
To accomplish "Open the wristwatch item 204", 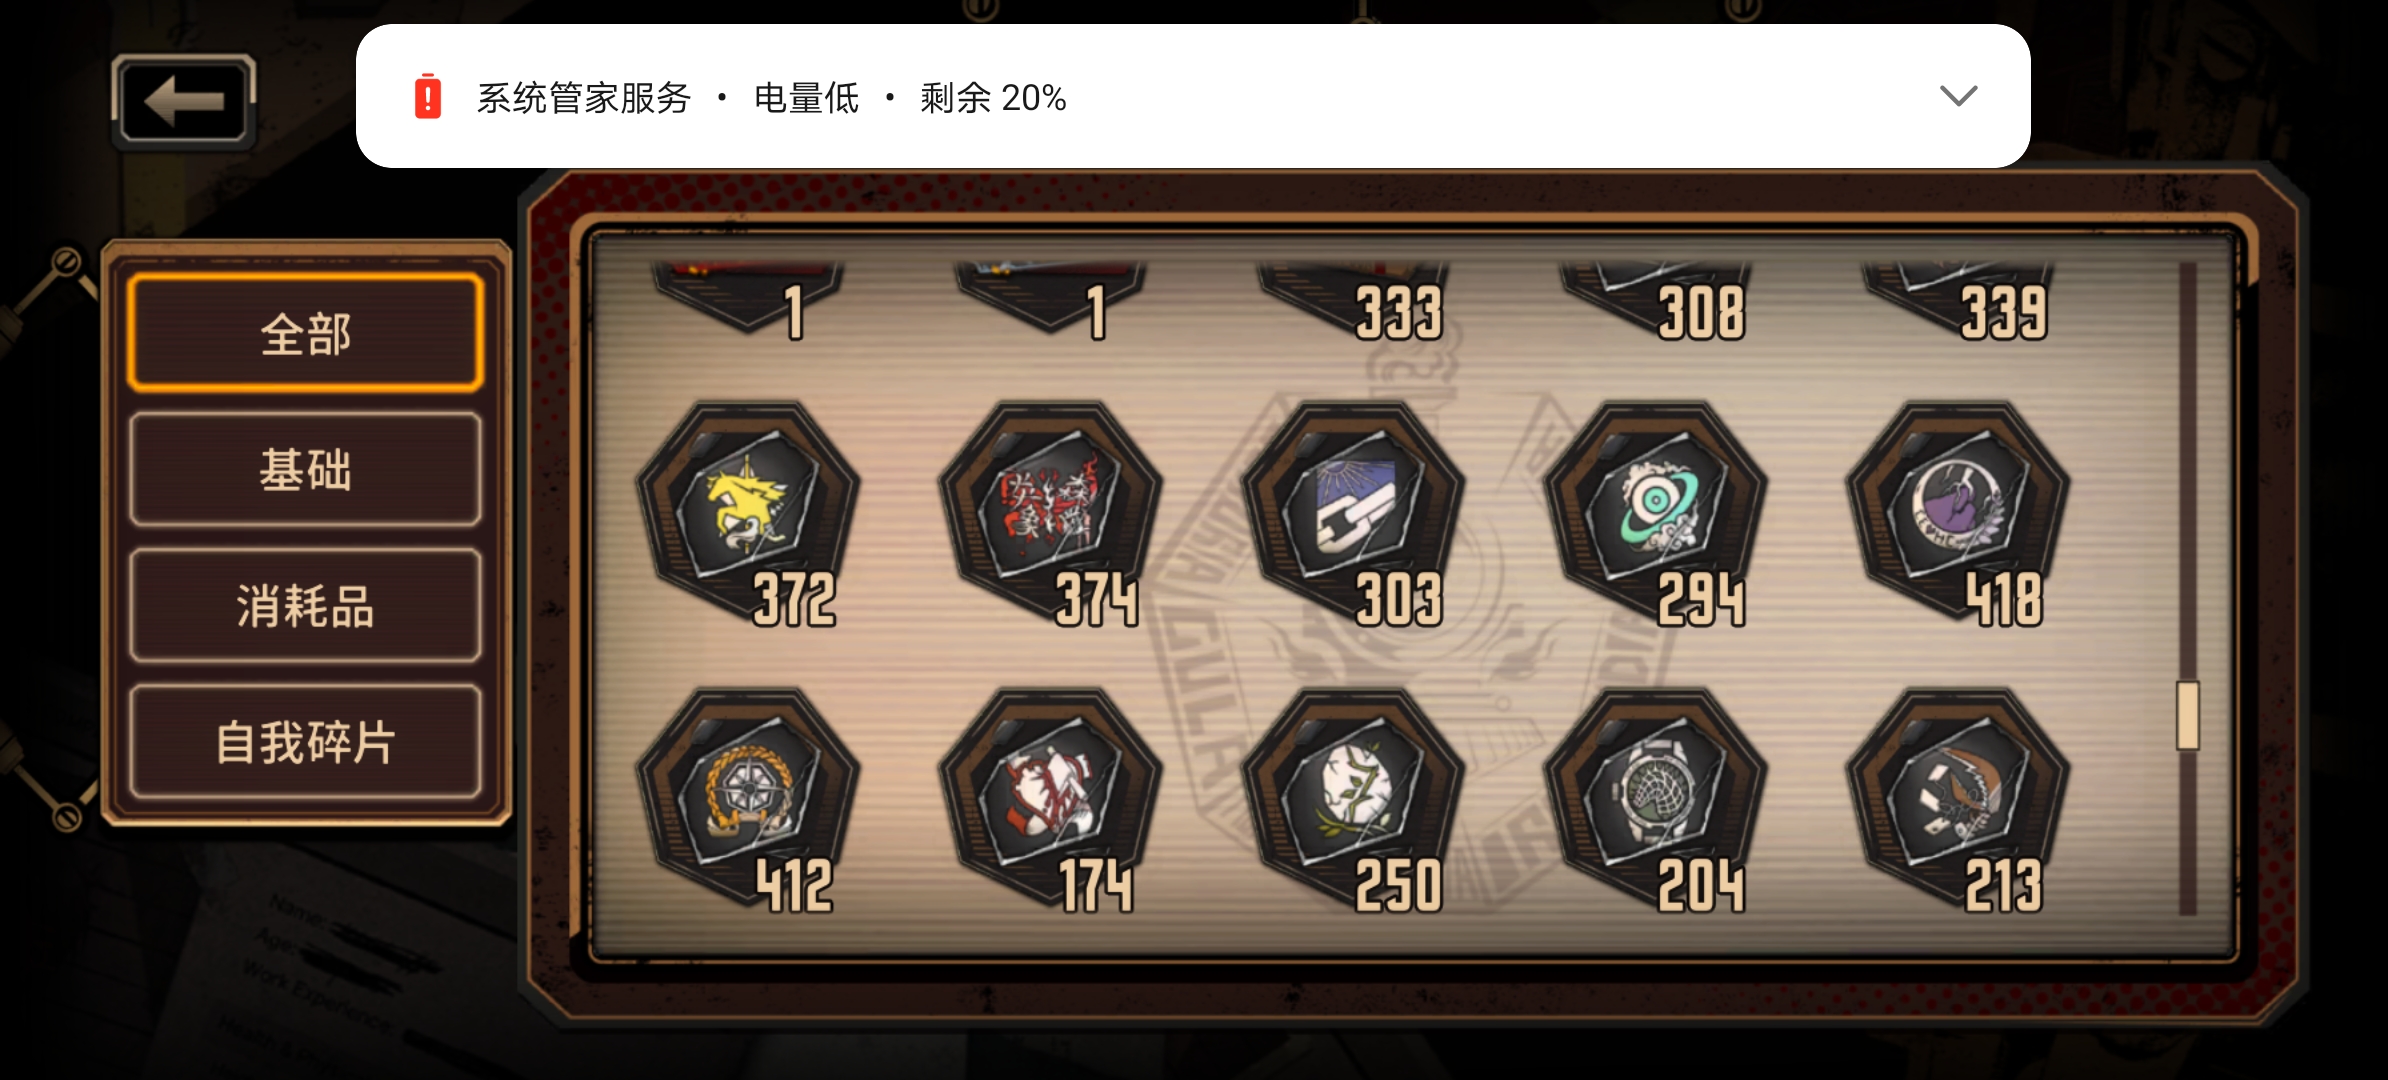I will coord(1656,797).
